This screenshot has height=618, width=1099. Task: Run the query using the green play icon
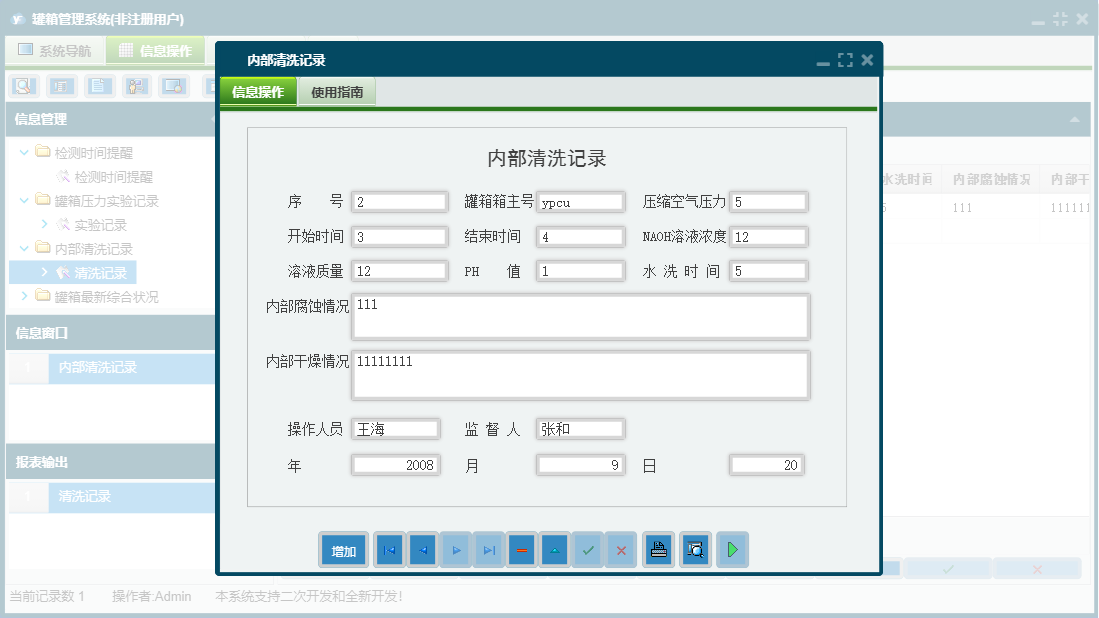click(x=732, y=549)
